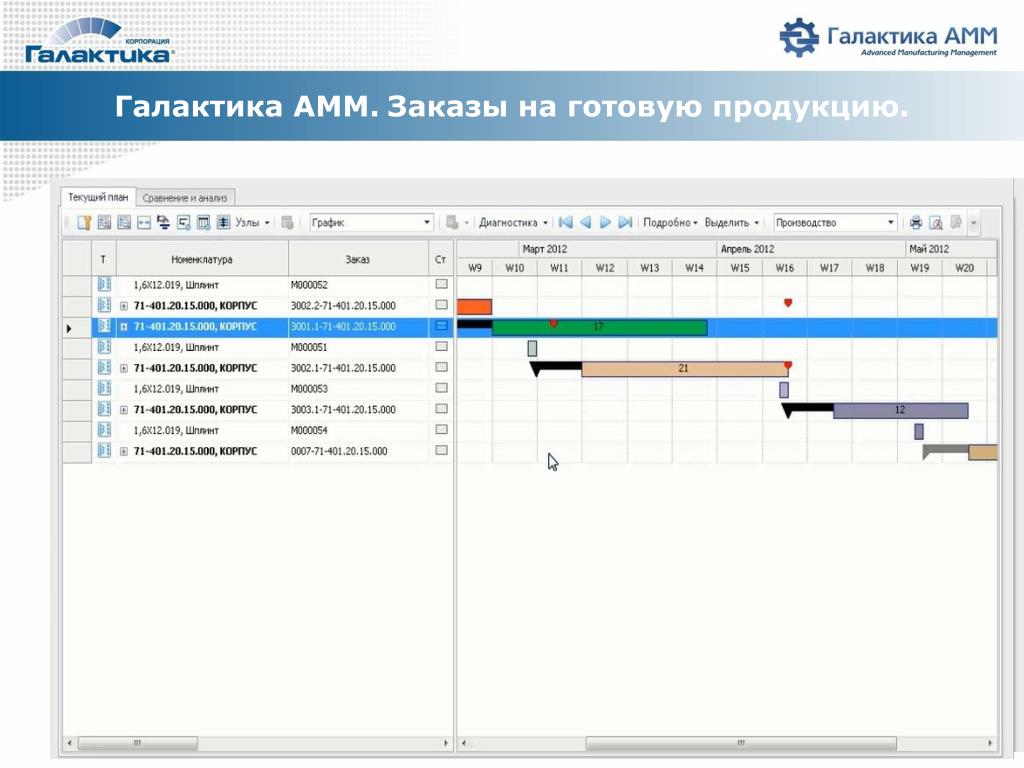Toggle status box for order M000054
Image resolution: width=1024 pixels, height=768 pixels.
click(441, 430)
